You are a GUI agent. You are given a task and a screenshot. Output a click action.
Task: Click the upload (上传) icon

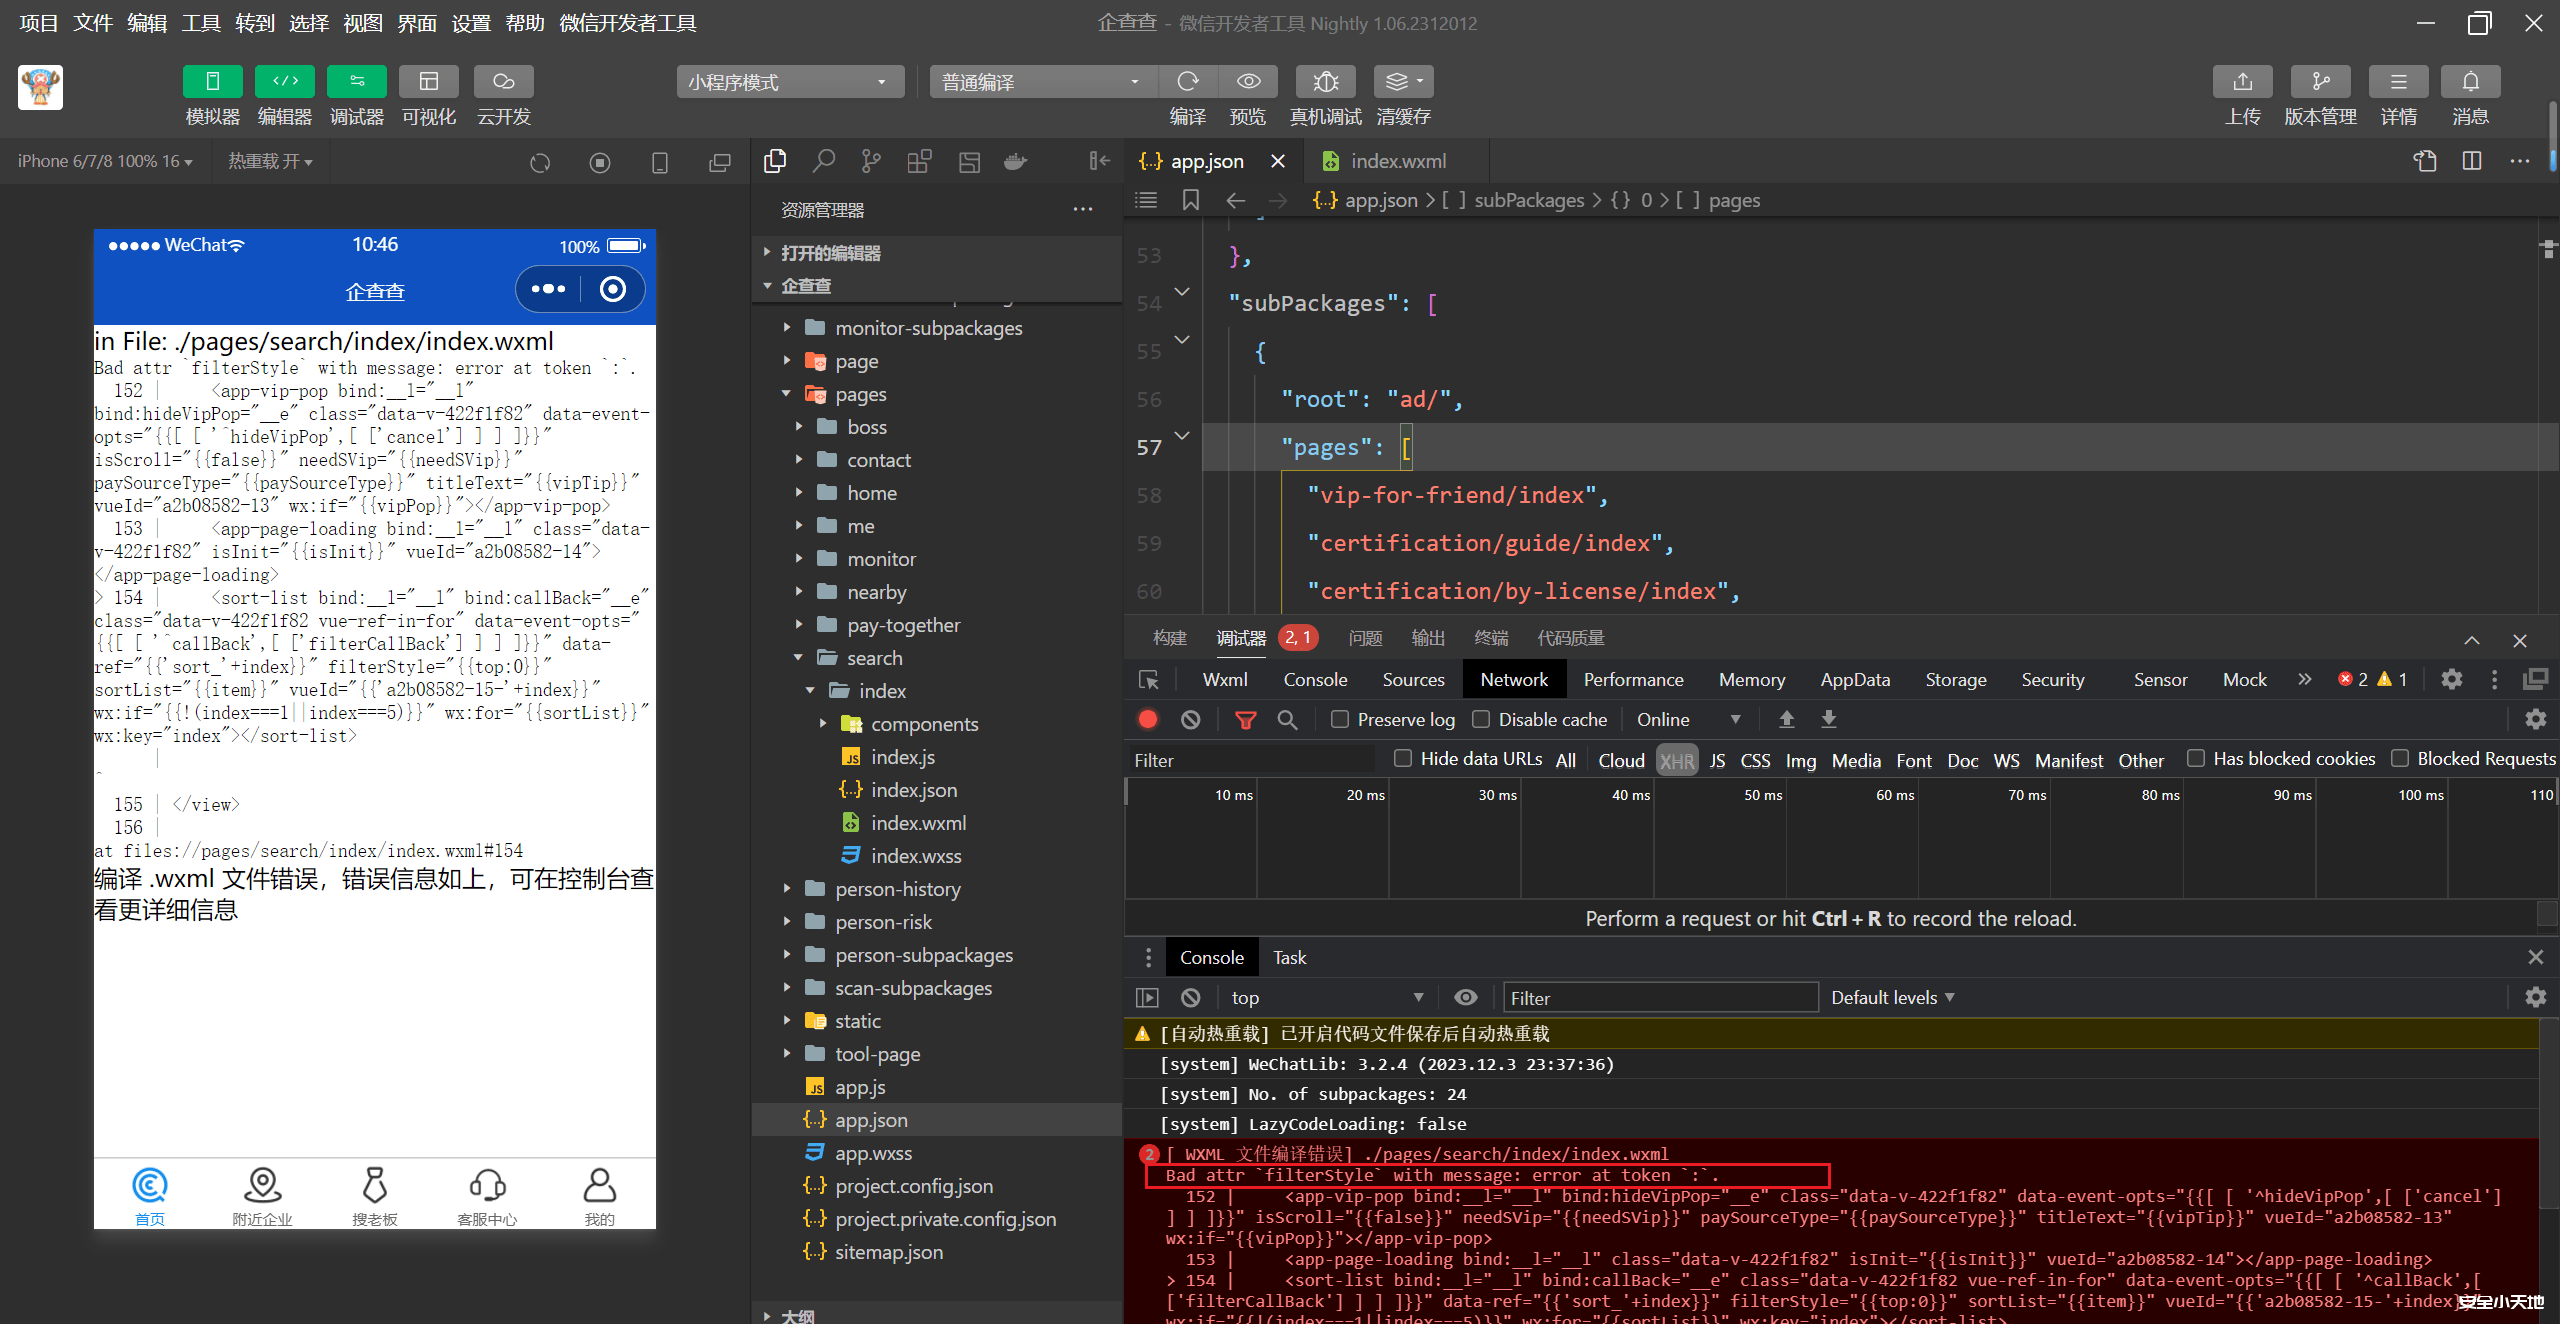(x=2242, y=82)
